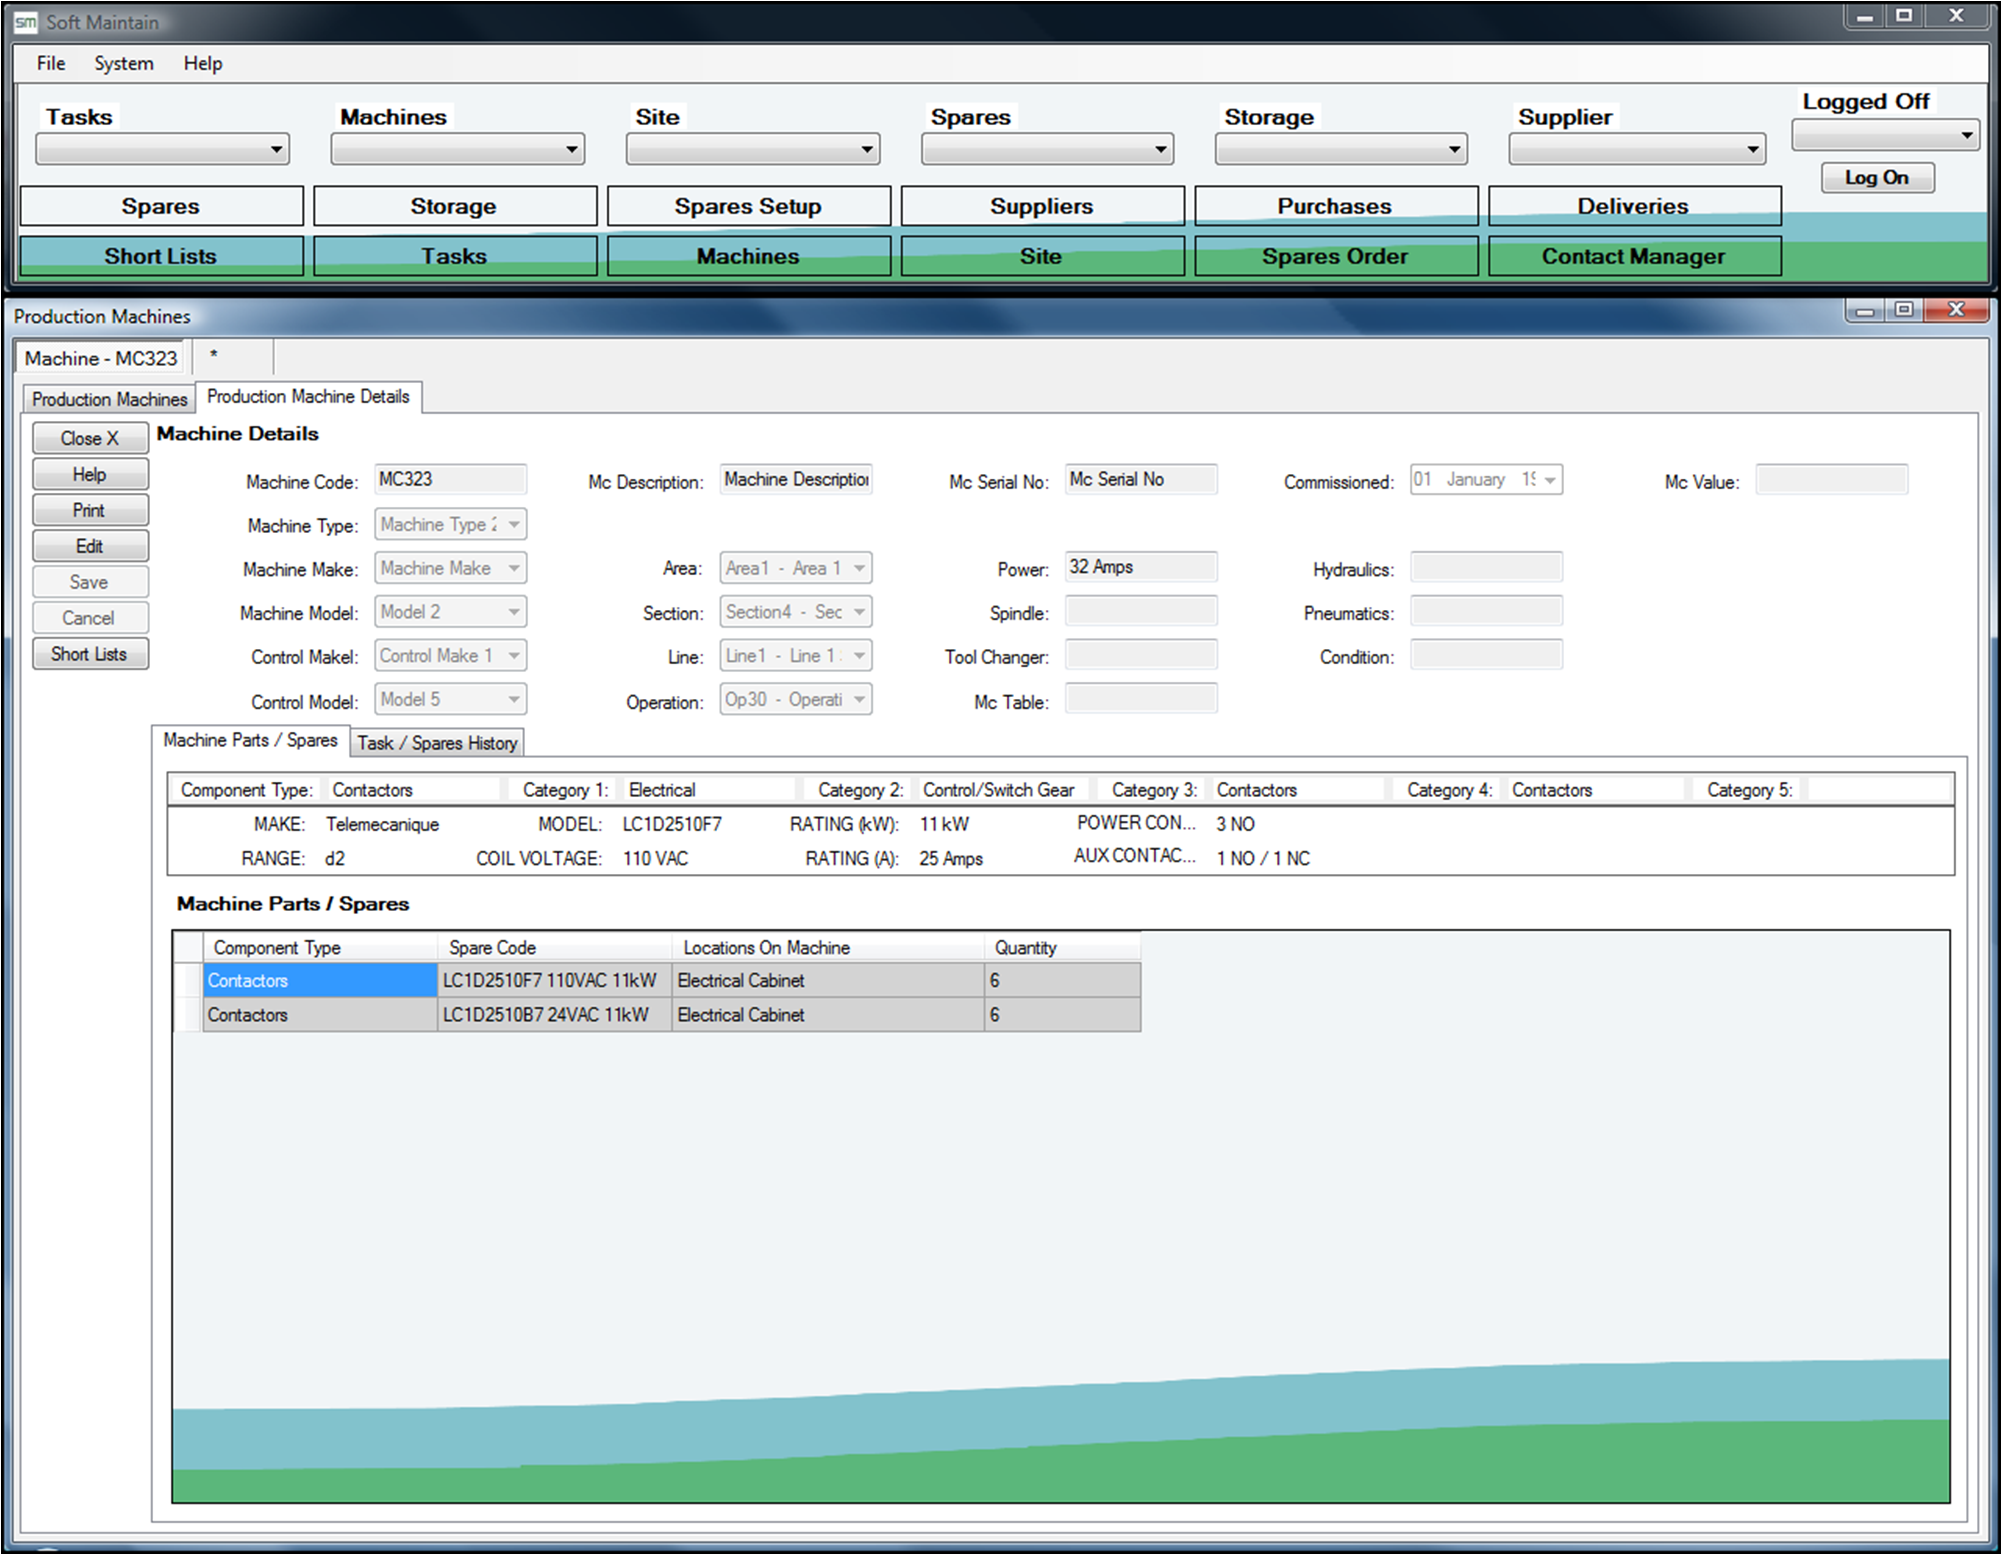Click the Machine Code field MC323

tap(450, 479)
